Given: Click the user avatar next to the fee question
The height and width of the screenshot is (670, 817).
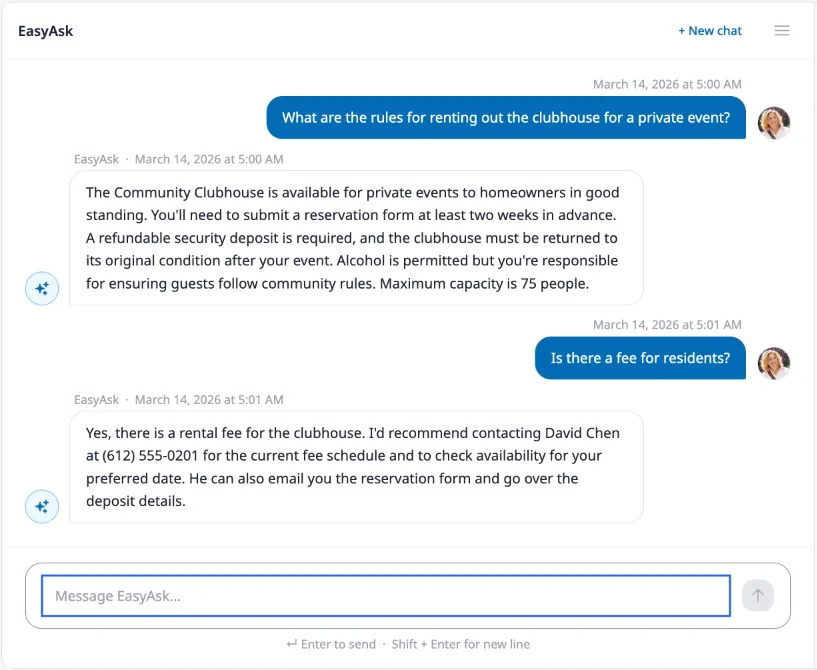Looking at the screenshot, I should pos(774,364).
